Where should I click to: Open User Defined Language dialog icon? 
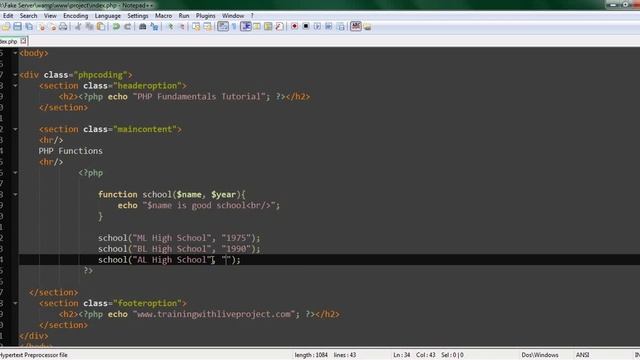coord(257,27)
